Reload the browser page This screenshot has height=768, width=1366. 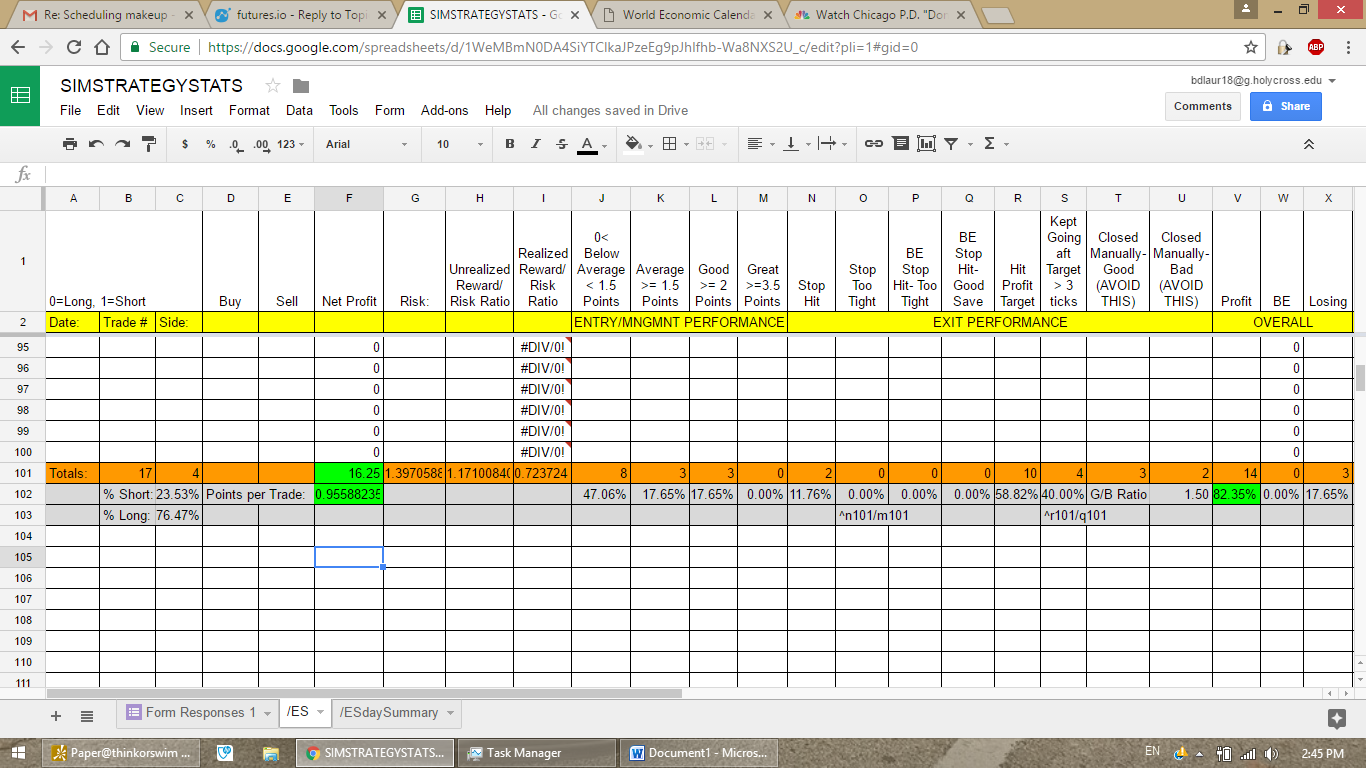click(x=75, y=47)
